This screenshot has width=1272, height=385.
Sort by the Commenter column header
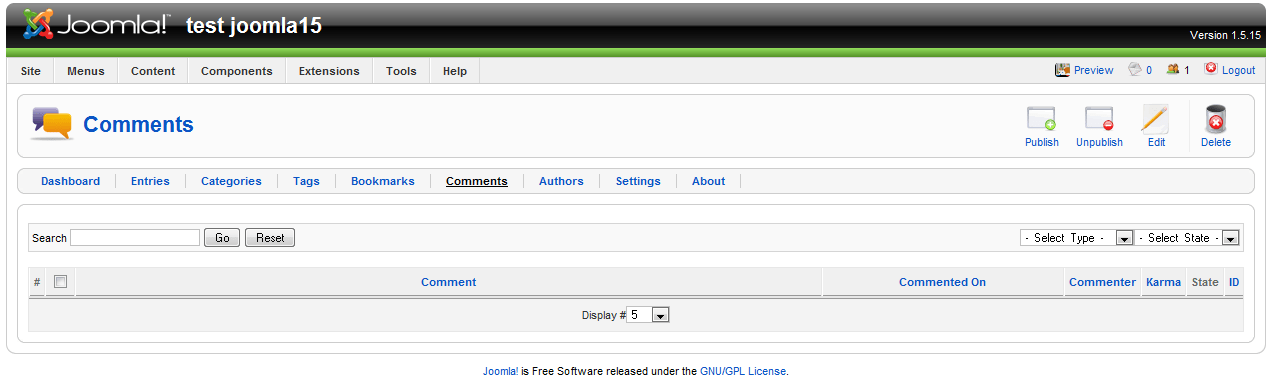tap(1102, 282)
